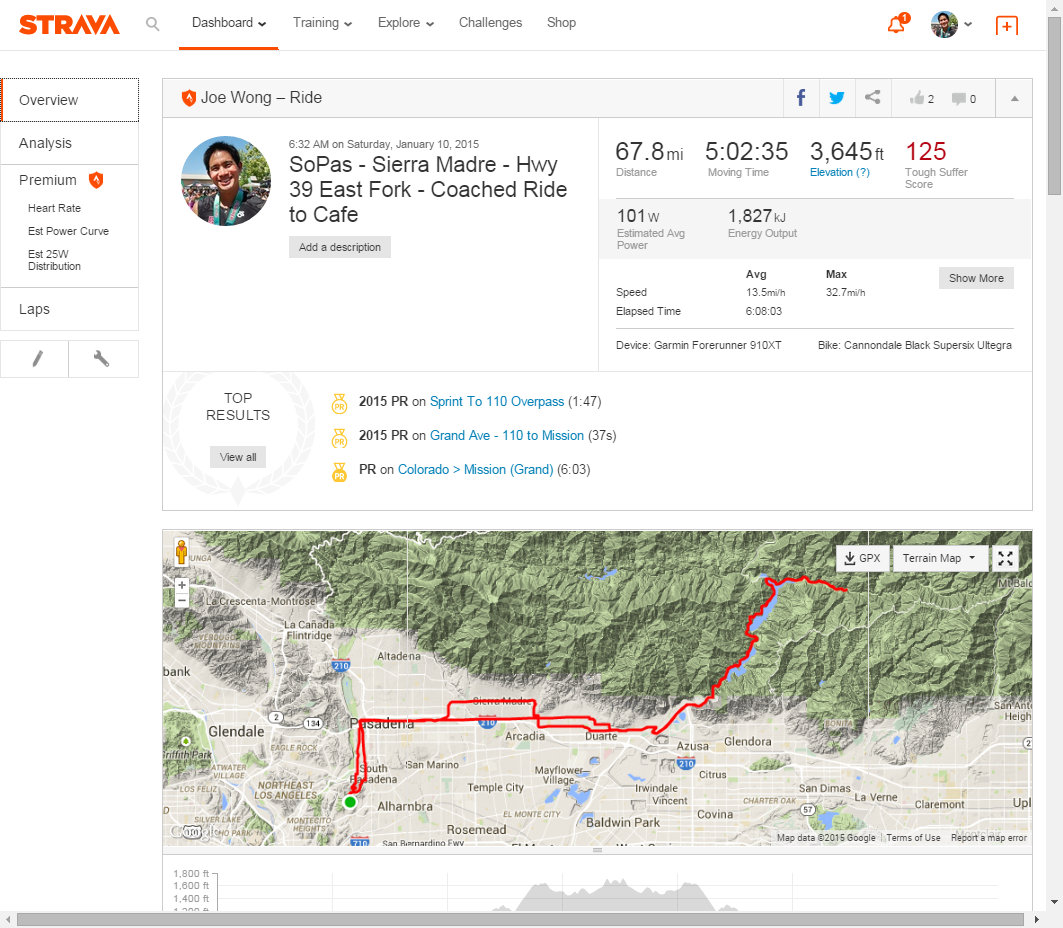Open the notifications bell

click(x=896, y=25)
